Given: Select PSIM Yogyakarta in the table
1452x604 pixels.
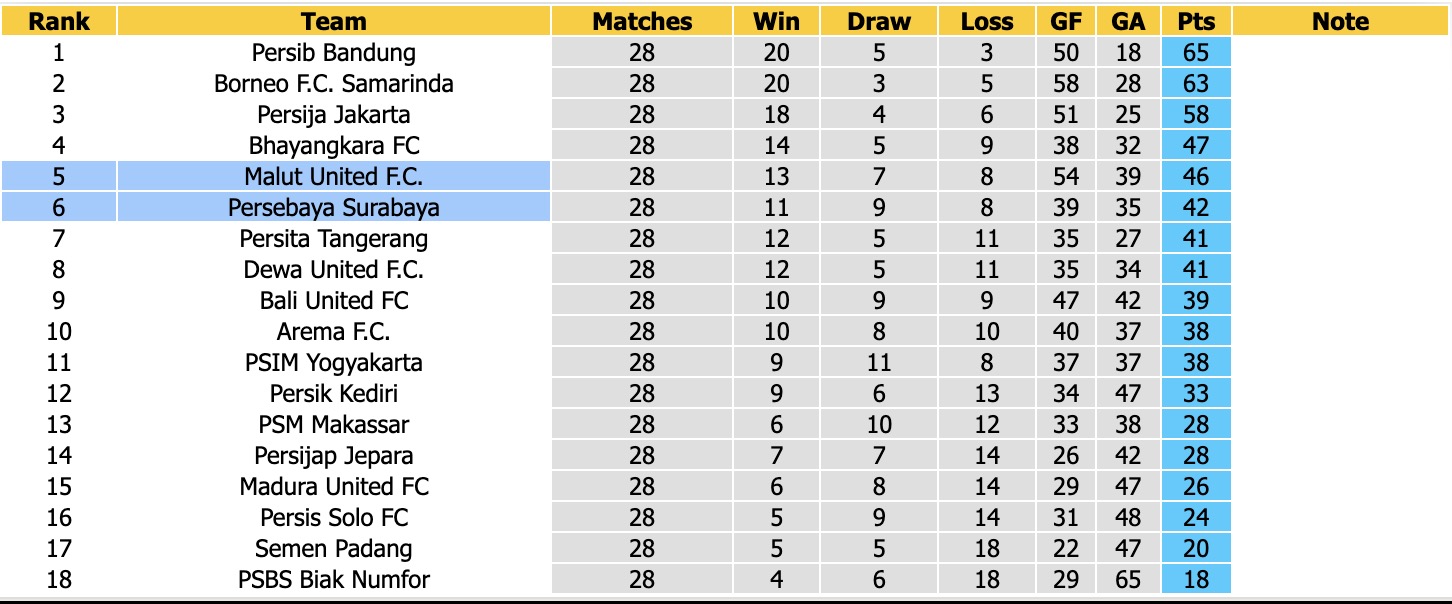Looking at the screenshot, I should click(334, 362).
